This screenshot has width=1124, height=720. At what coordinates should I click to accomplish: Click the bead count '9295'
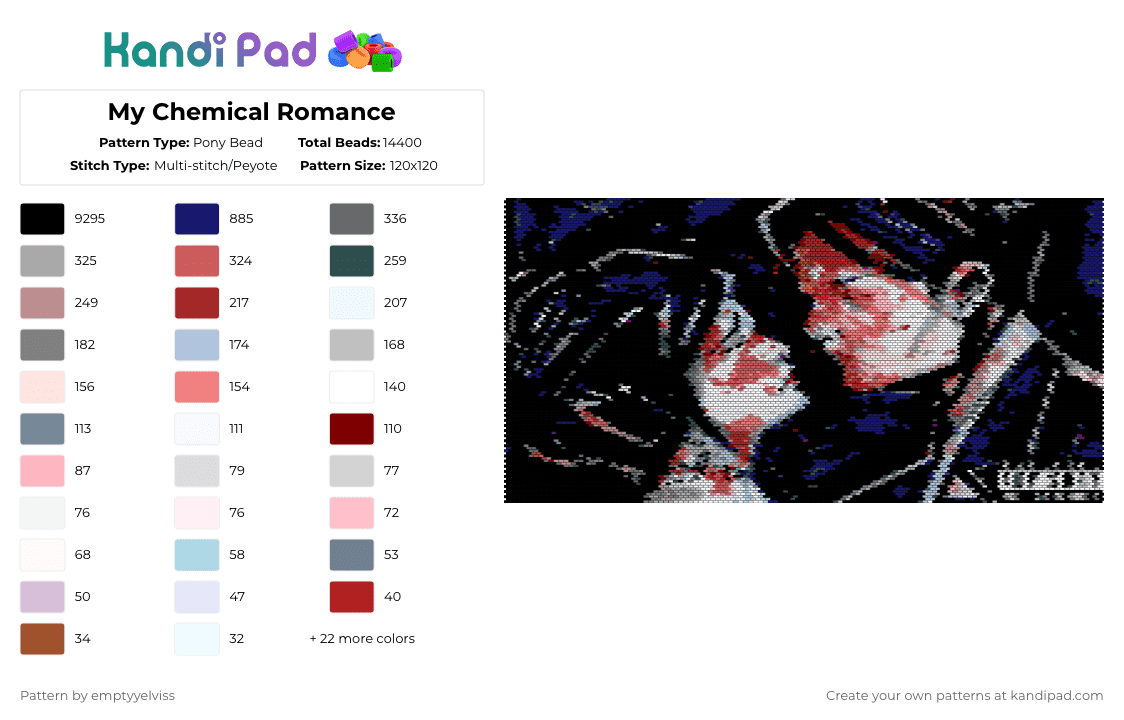click(x=90, y=219)
